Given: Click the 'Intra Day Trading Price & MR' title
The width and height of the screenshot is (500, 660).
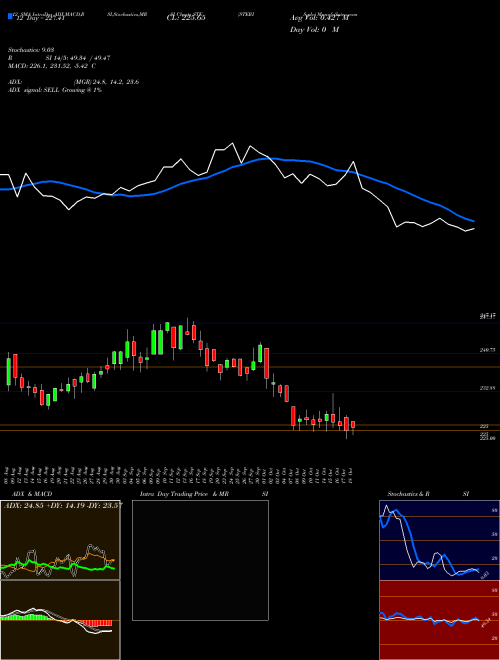Looking at the screenshot, I should coord(184,494).
